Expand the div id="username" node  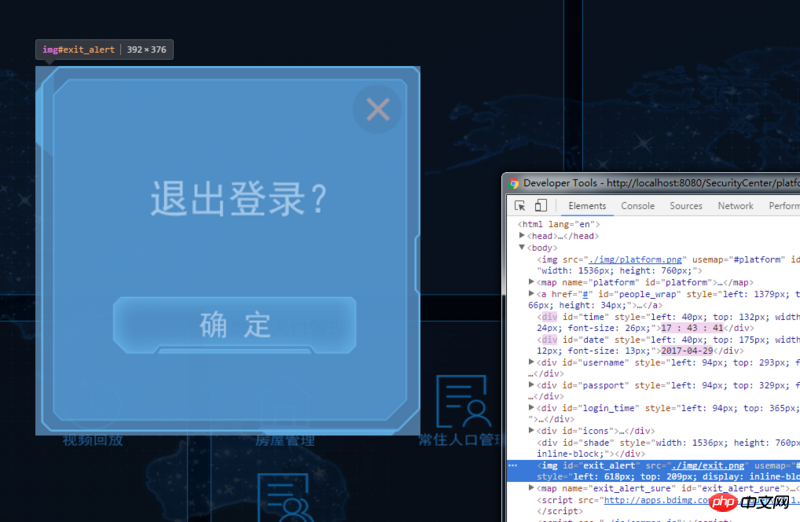pos(531,362)
